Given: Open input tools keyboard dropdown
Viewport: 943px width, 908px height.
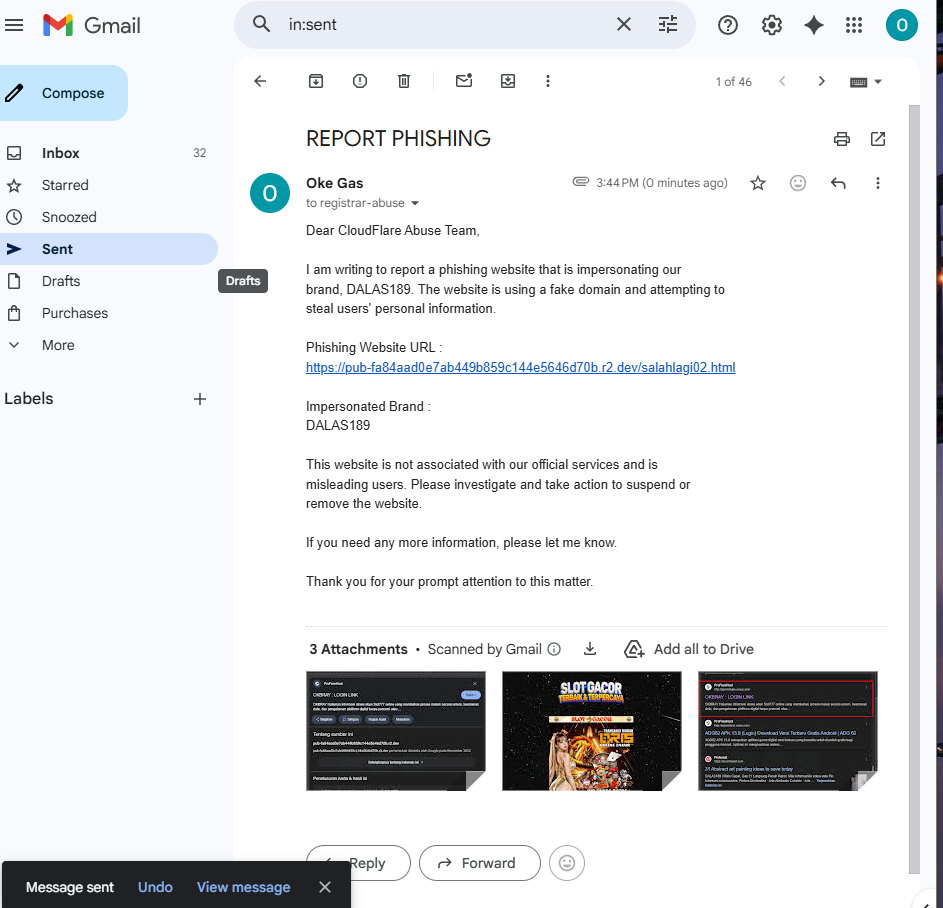Looking at the screenshot, I should tap(865, 82).
